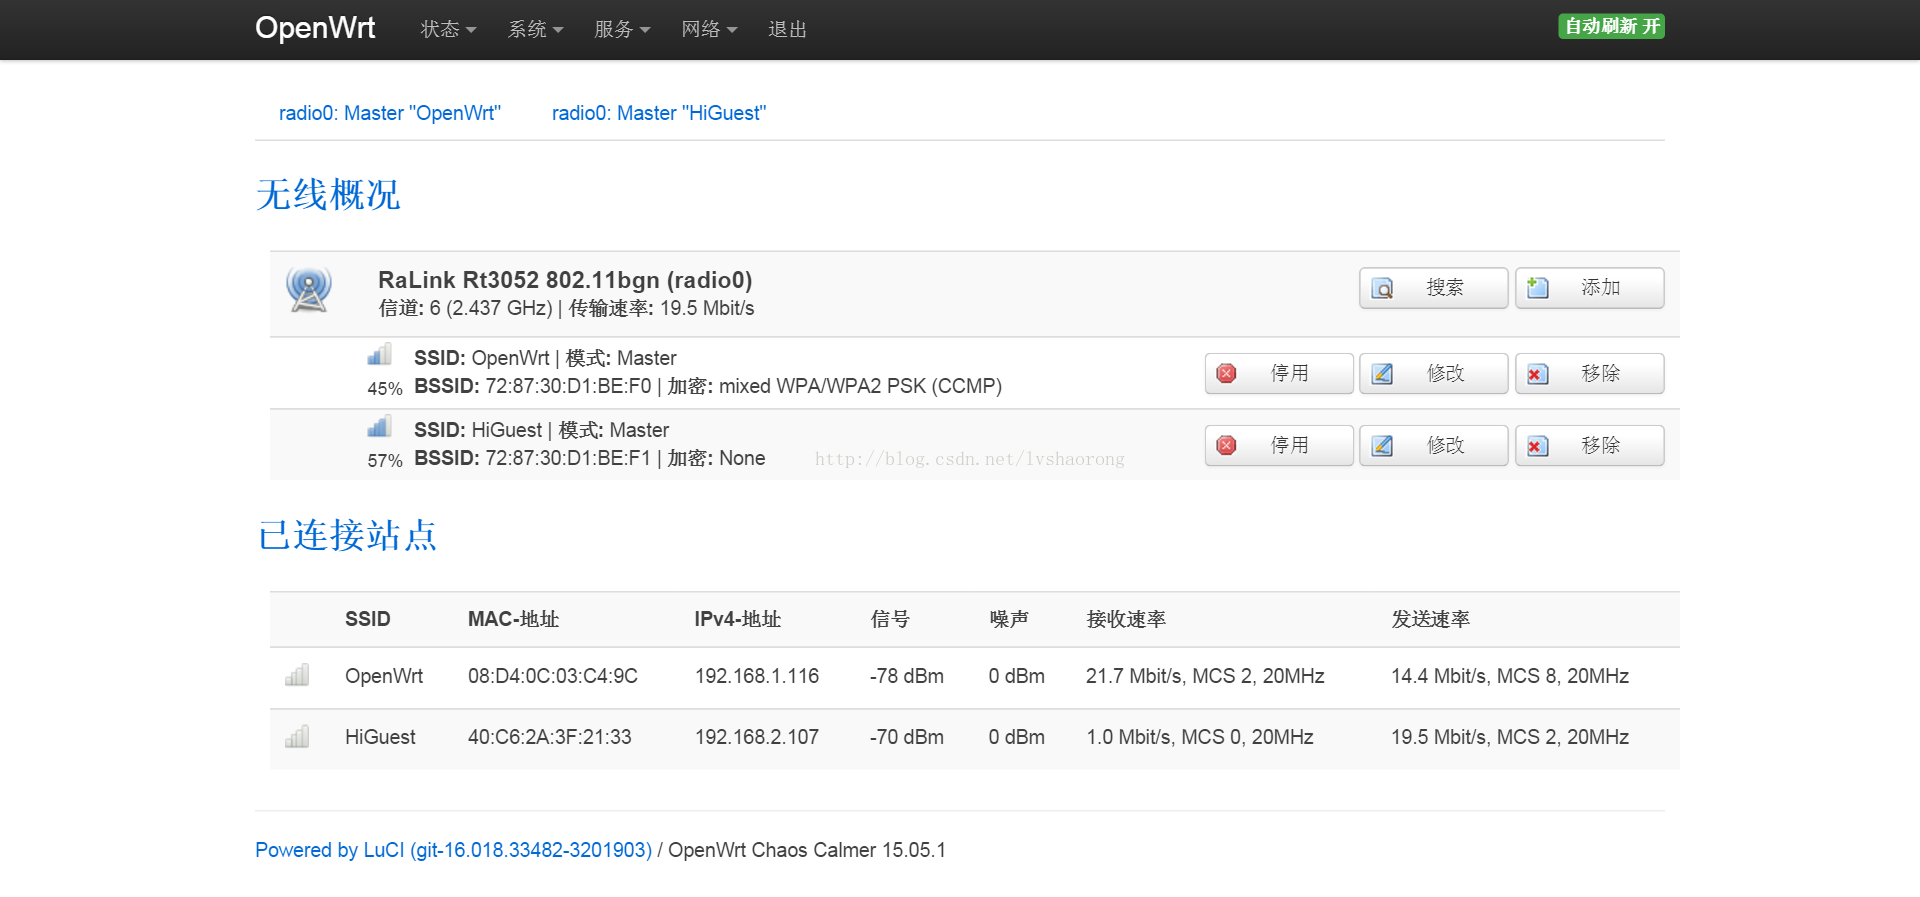Click signal icon for station 40:C6:2A:3F:21:33
The width and height of the screenshot is (1920, 897).
click(297, 737)
